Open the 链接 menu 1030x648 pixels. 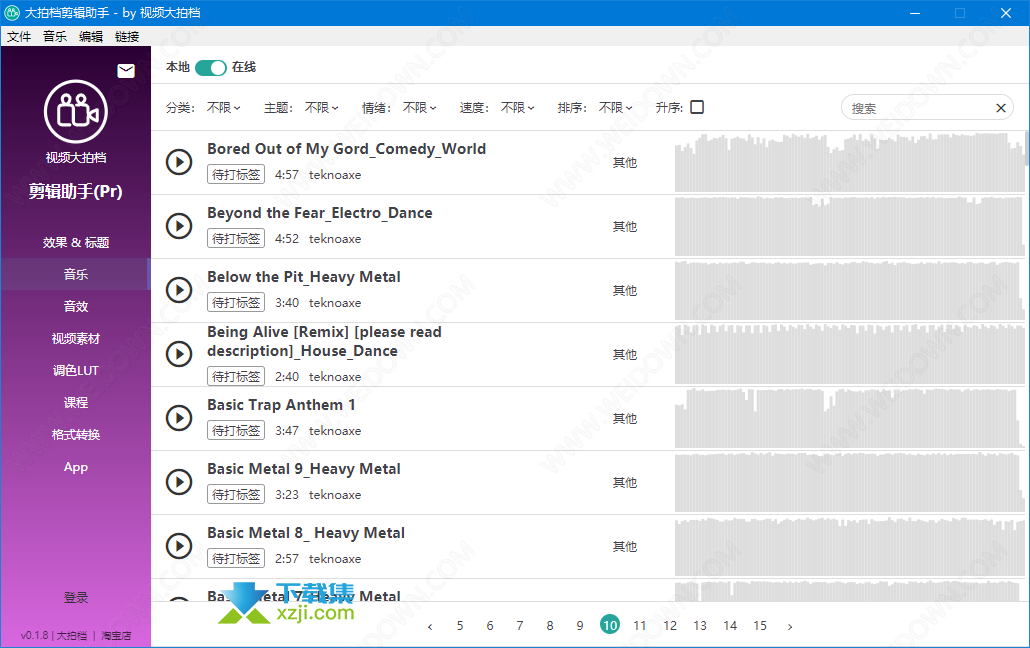(127, 37)
